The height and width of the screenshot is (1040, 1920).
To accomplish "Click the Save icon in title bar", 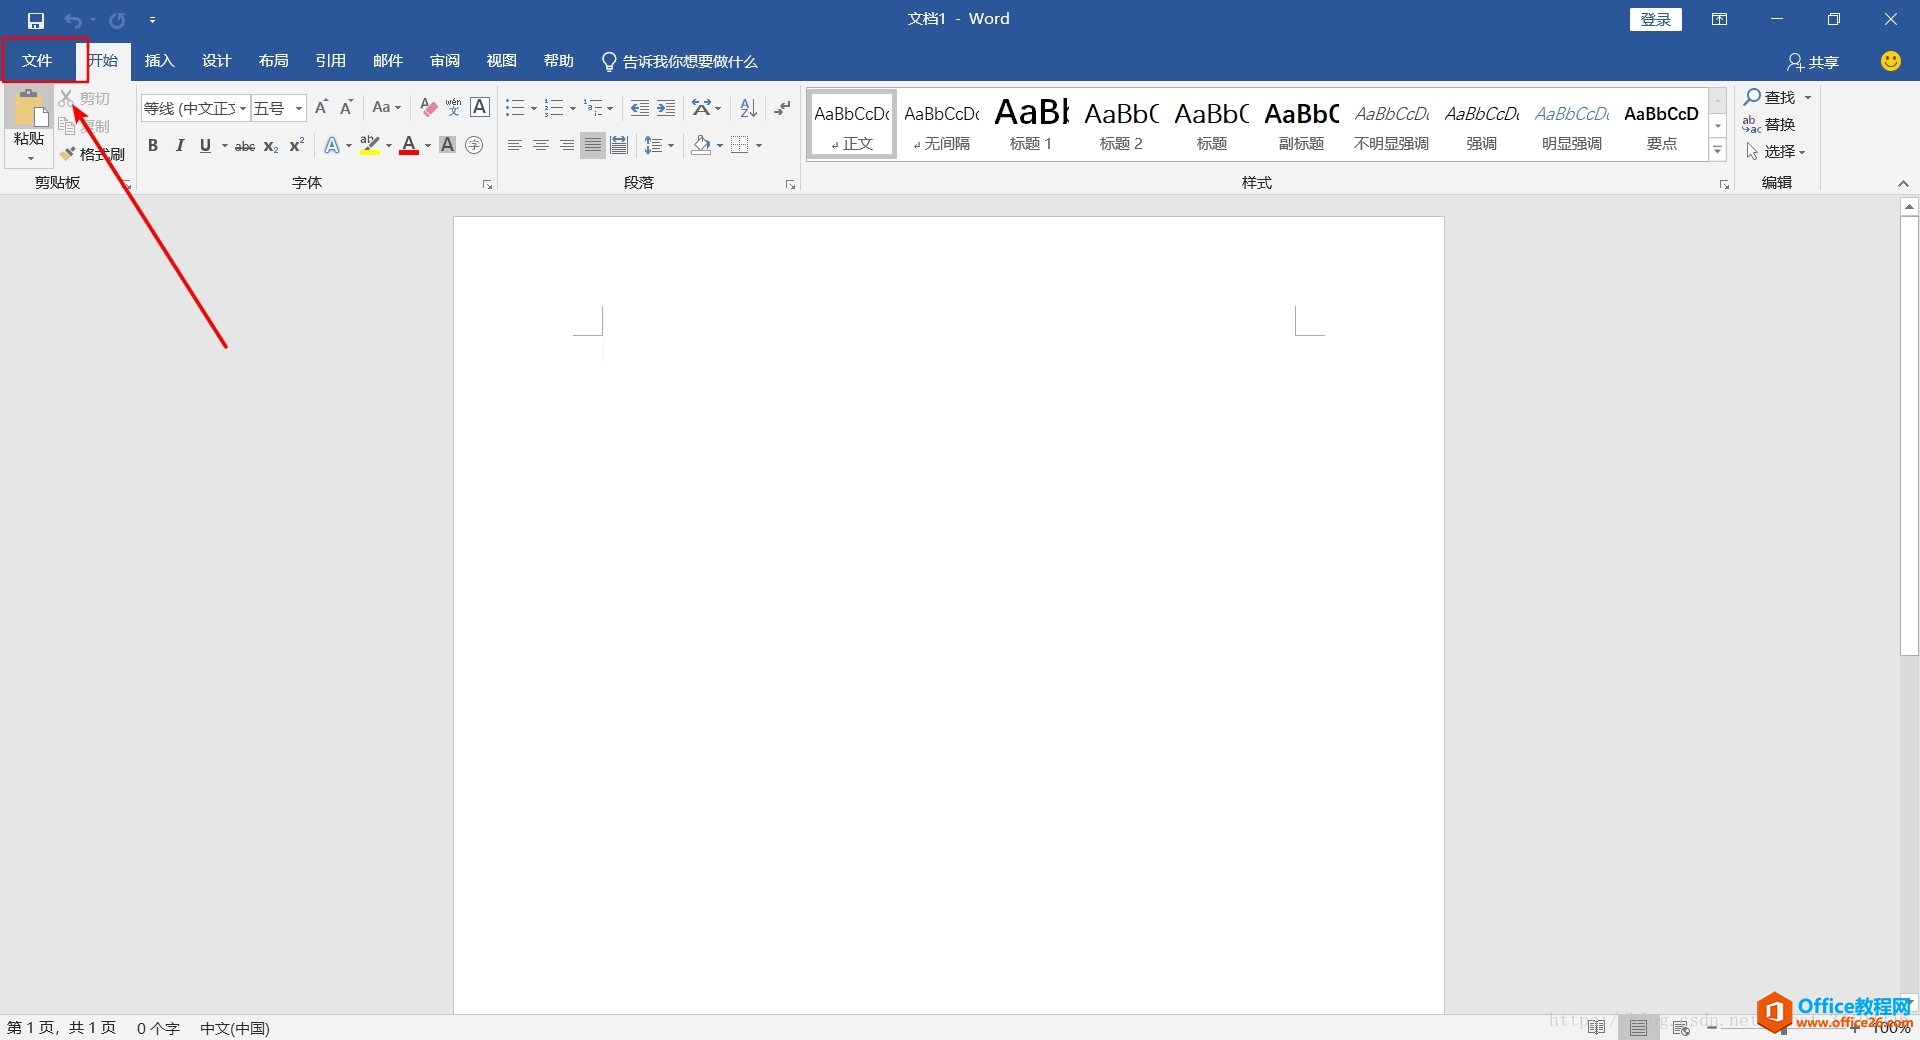I will tap(36, 20).
